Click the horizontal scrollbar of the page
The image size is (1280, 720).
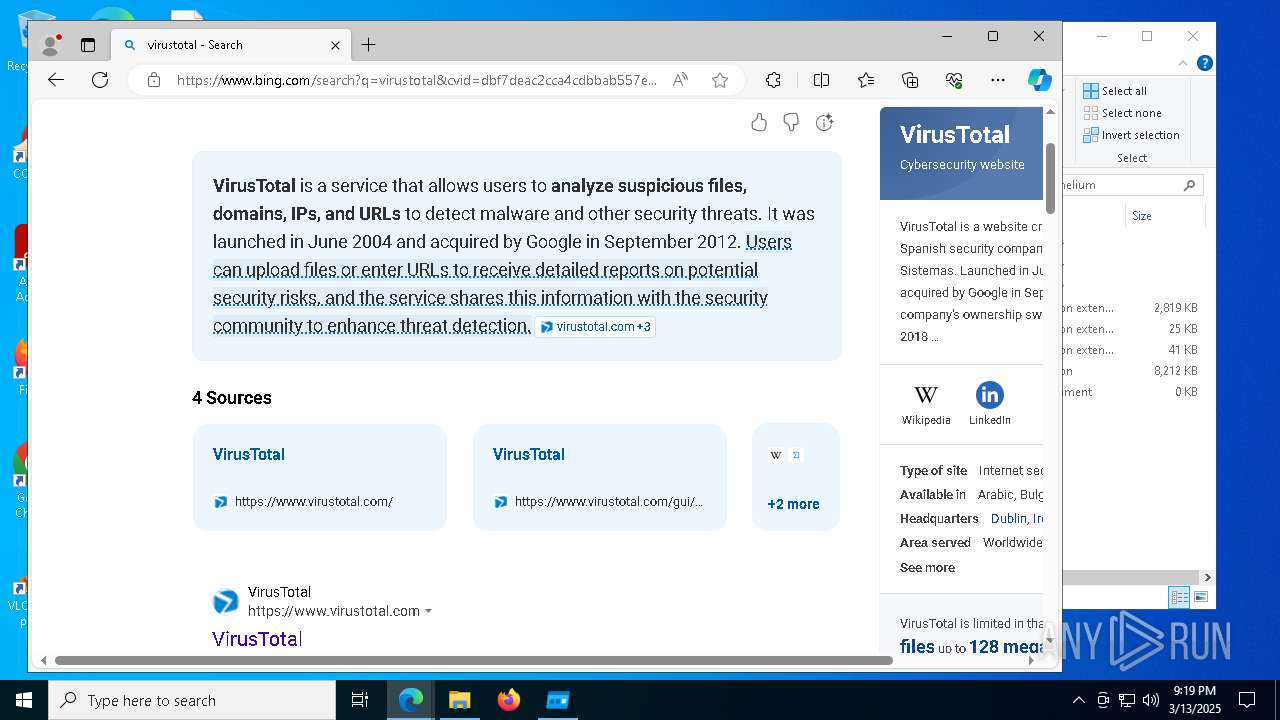(473, 660)
